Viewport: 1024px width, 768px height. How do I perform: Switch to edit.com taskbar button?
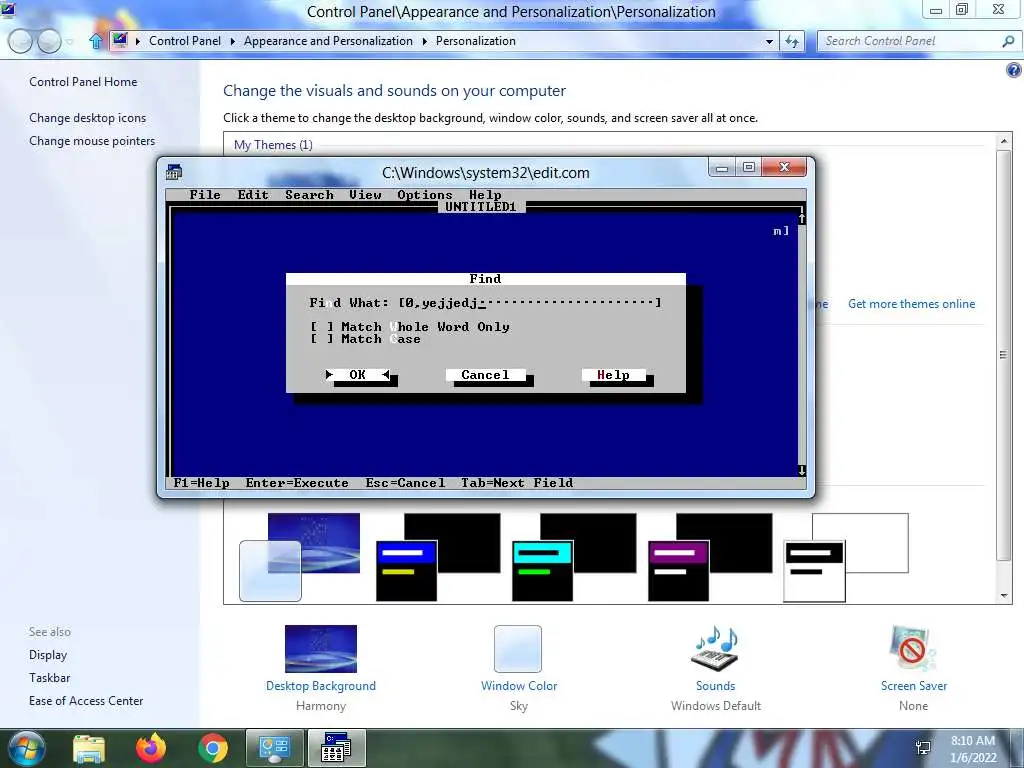coord(336,748)
